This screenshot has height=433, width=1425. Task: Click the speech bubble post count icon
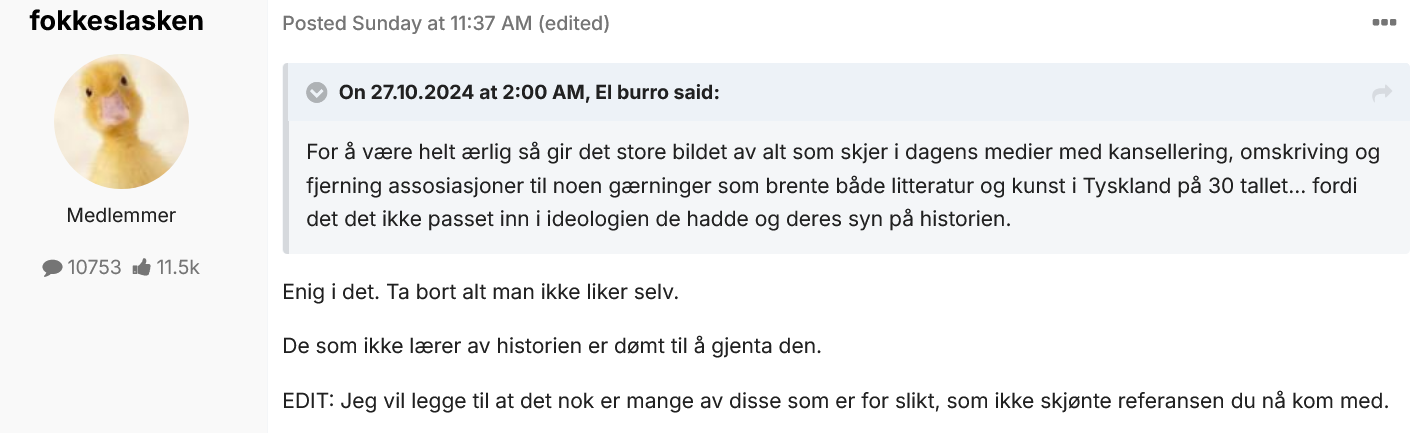click(x=52, y=267)
